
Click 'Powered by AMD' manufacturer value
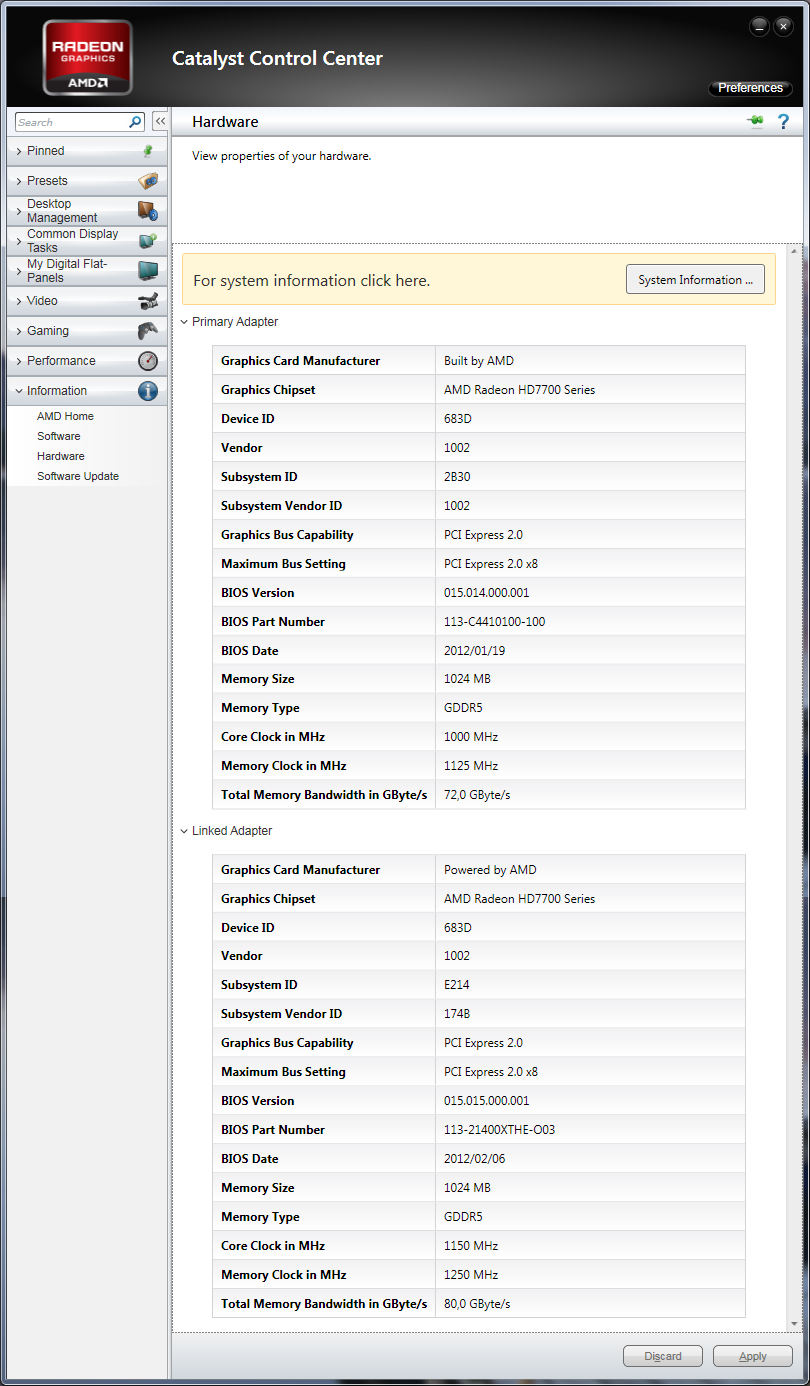[x=490, y=870]
